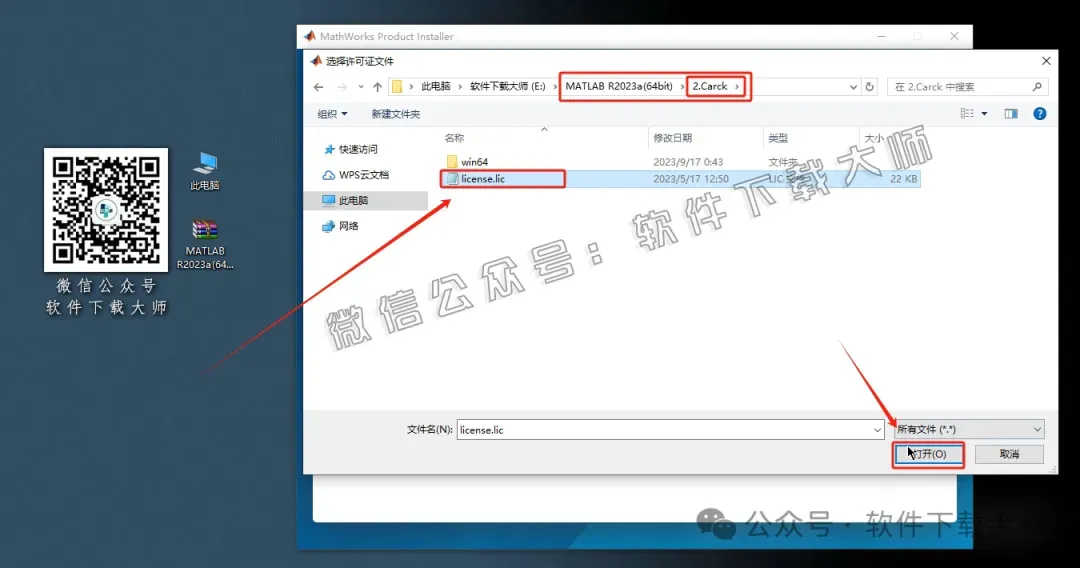The image size is (1080, 568).
Task: Close the MathWorks Product Installer window
Action: [954, 36]
